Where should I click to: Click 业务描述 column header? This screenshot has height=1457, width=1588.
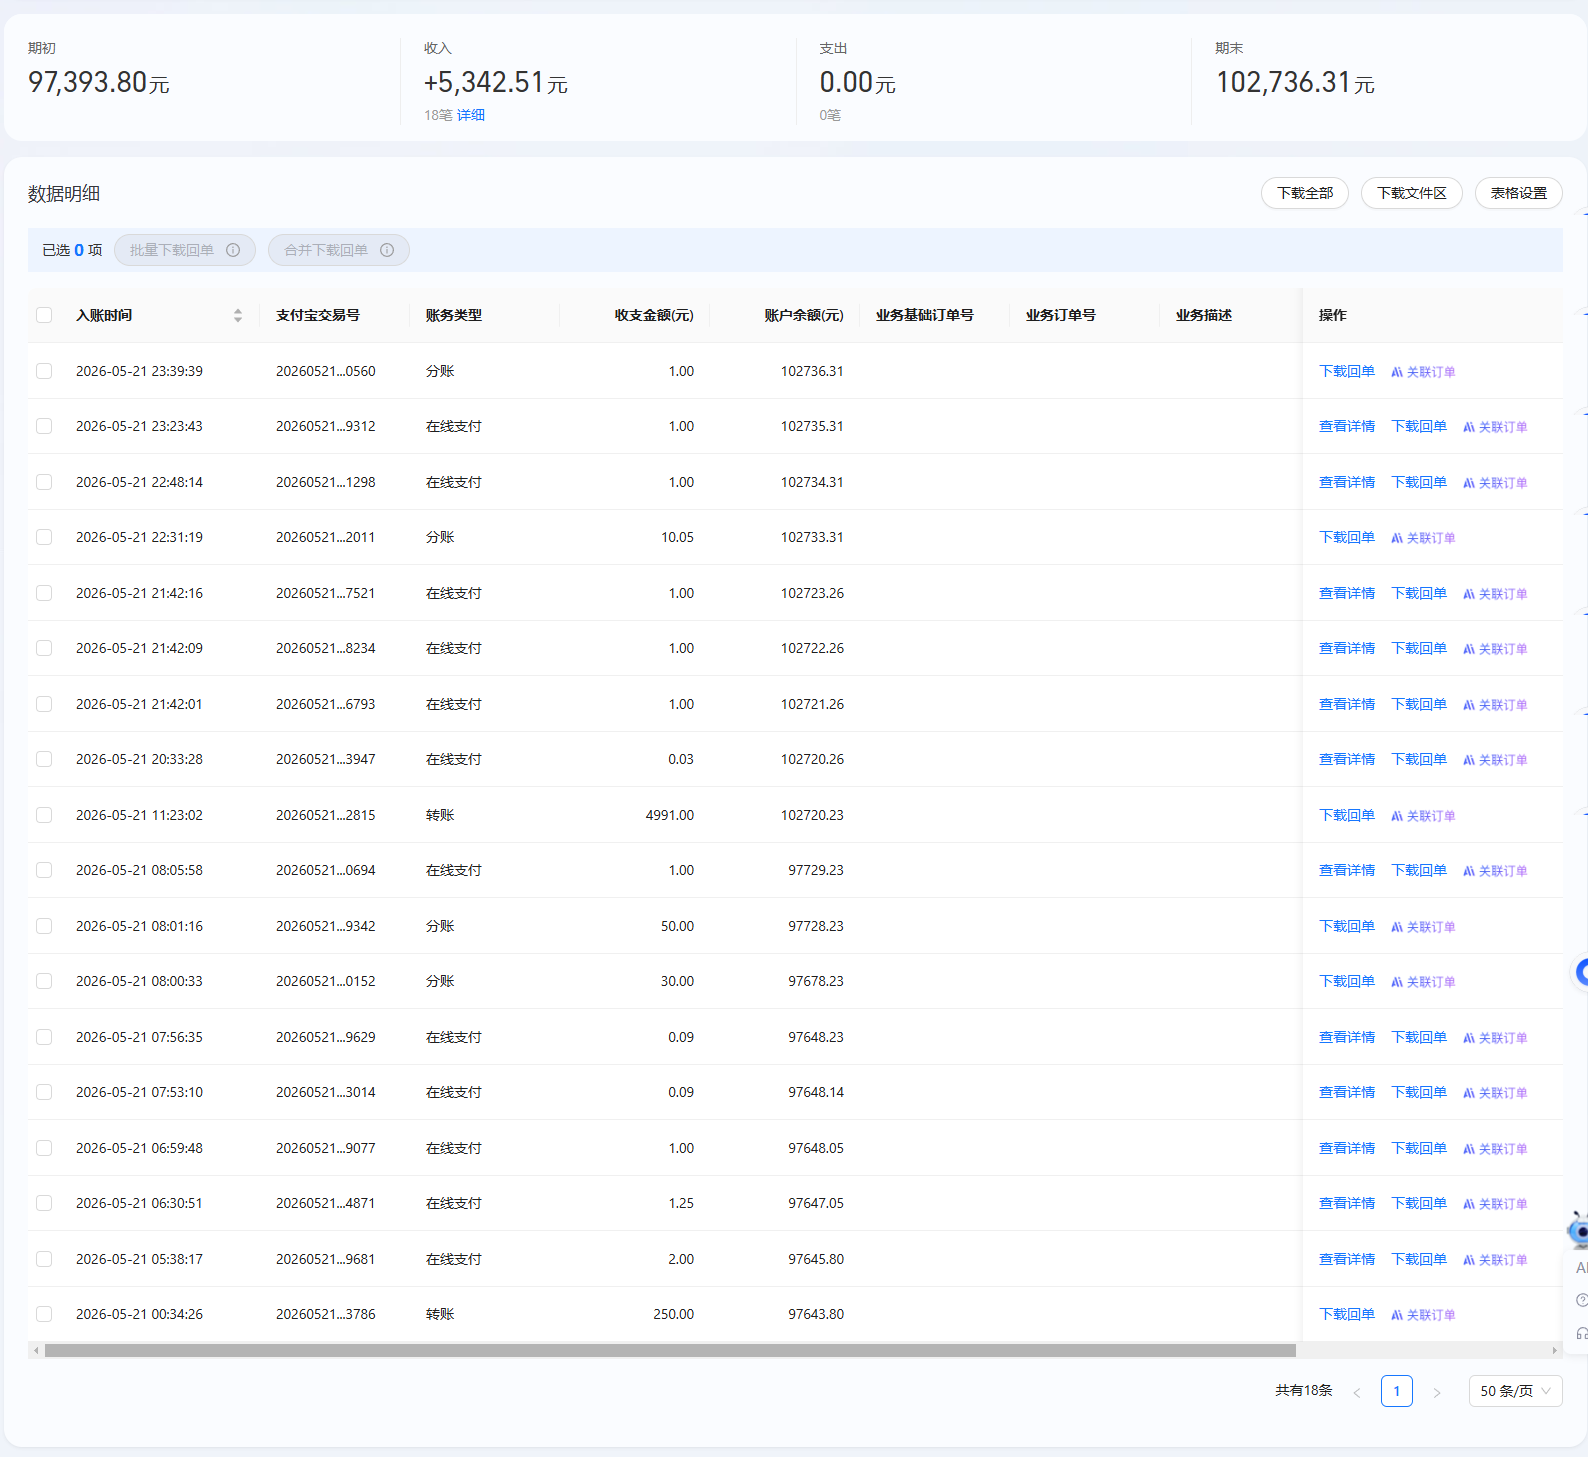coord(1204,315)
